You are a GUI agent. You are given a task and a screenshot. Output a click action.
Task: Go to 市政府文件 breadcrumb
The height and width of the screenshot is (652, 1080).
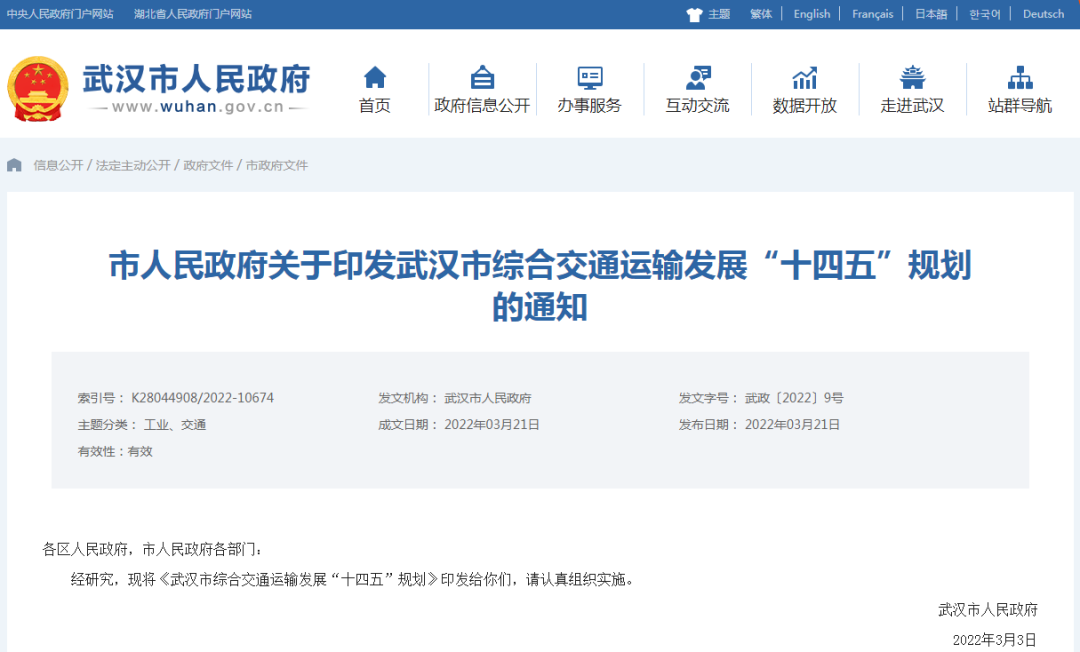(x=277, y=165)
